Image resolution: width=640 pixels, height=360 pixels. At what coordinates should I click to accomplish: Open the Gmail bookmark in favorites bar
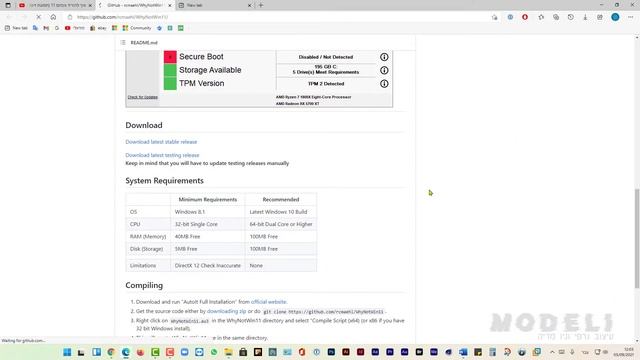click(46, 28)
